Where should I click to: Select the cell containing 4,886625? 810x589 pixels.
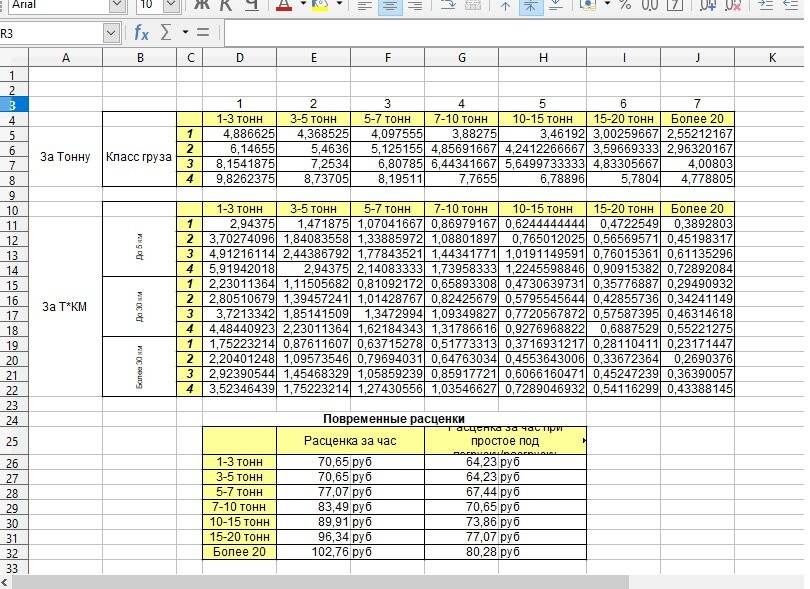(x=240, y=134)
